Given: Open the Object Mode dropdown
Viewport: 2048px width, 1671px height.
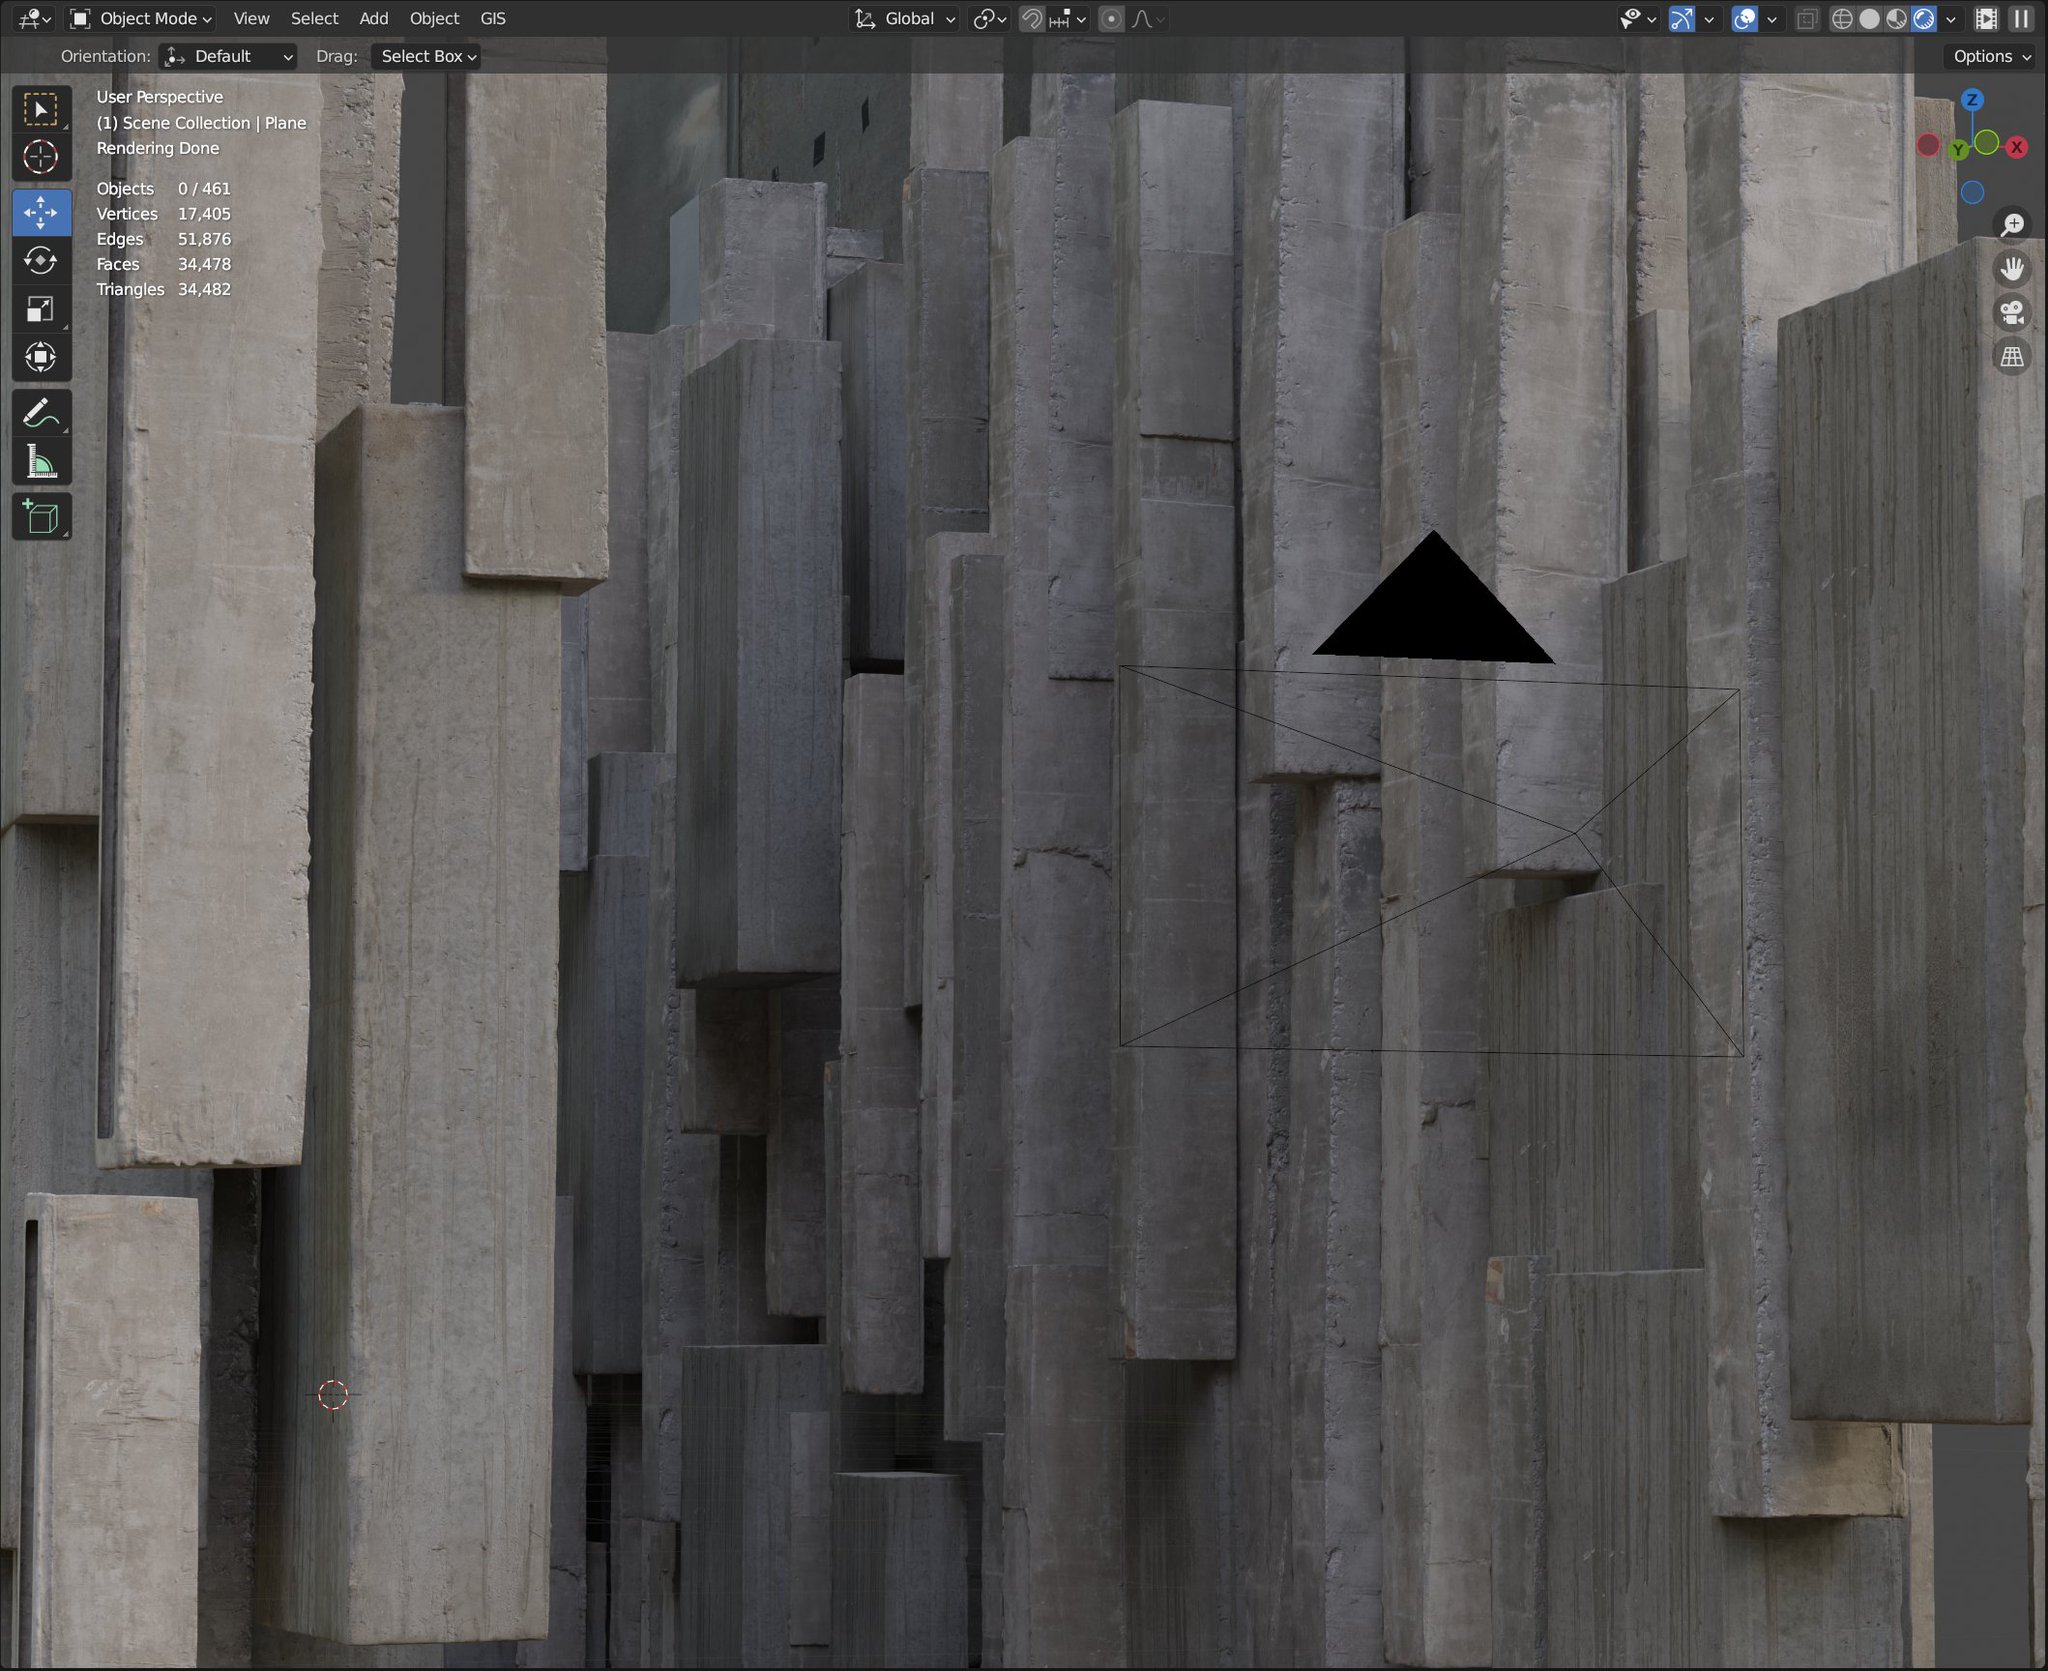Looking at the screenshot, I should point(142,19).
